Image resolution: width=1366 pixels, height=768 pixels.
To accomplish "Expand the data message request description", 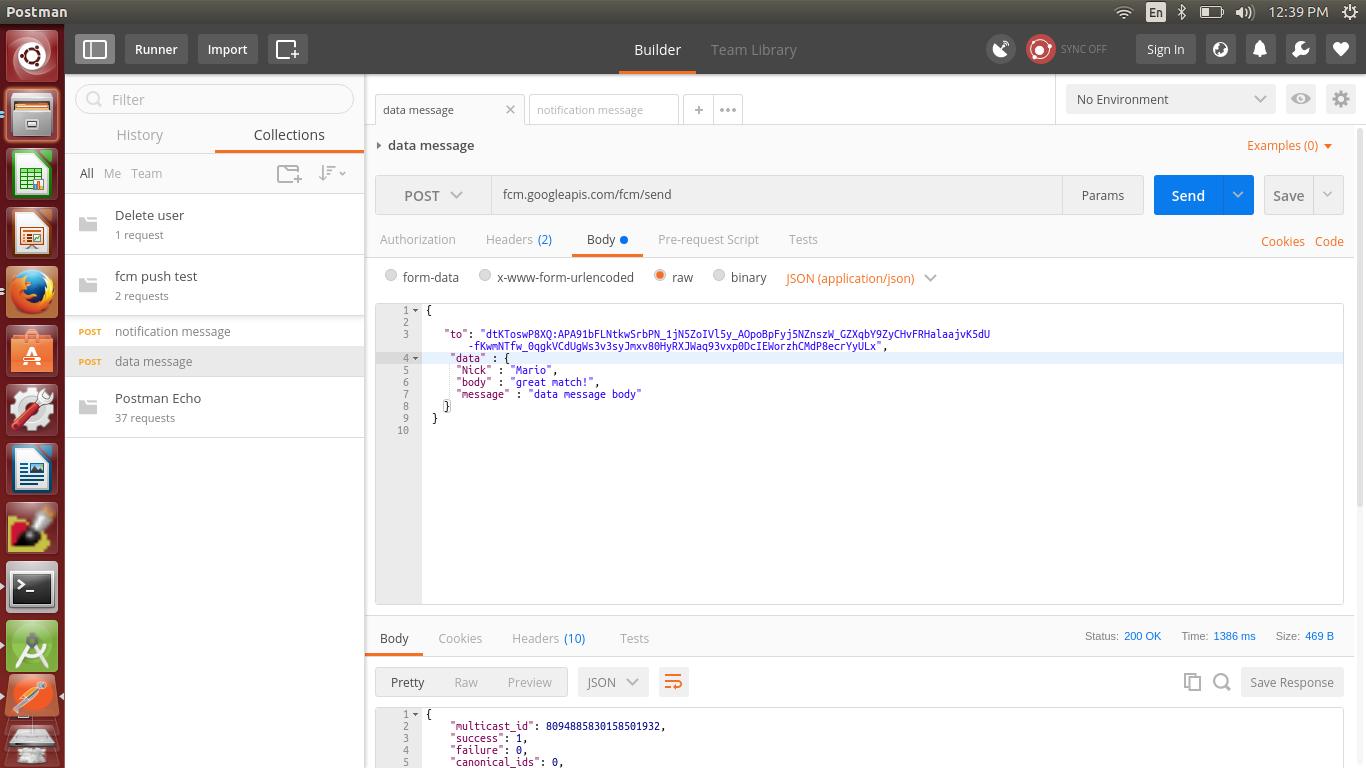I will (x=379, y=146).
